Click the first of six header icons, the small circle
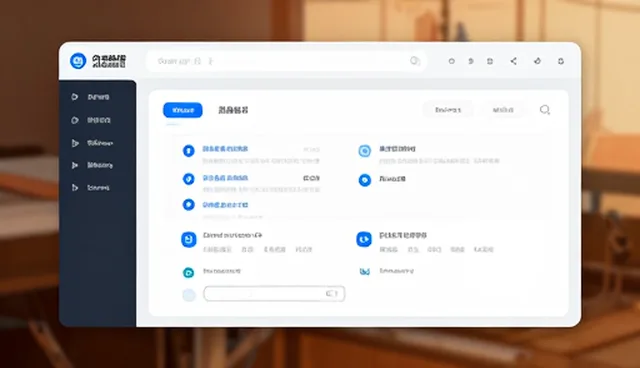This screenshot has width=640, height=368. pos(451,61)
